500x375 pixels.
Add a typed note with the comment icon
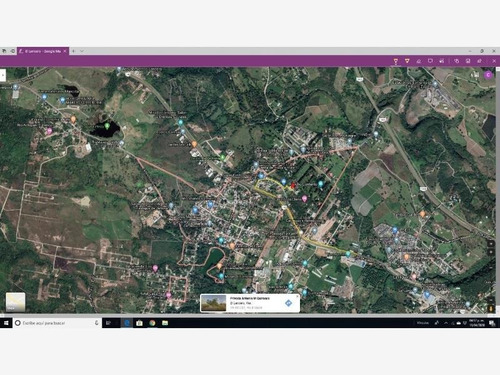pyautogui.click(x=430, y=61)
